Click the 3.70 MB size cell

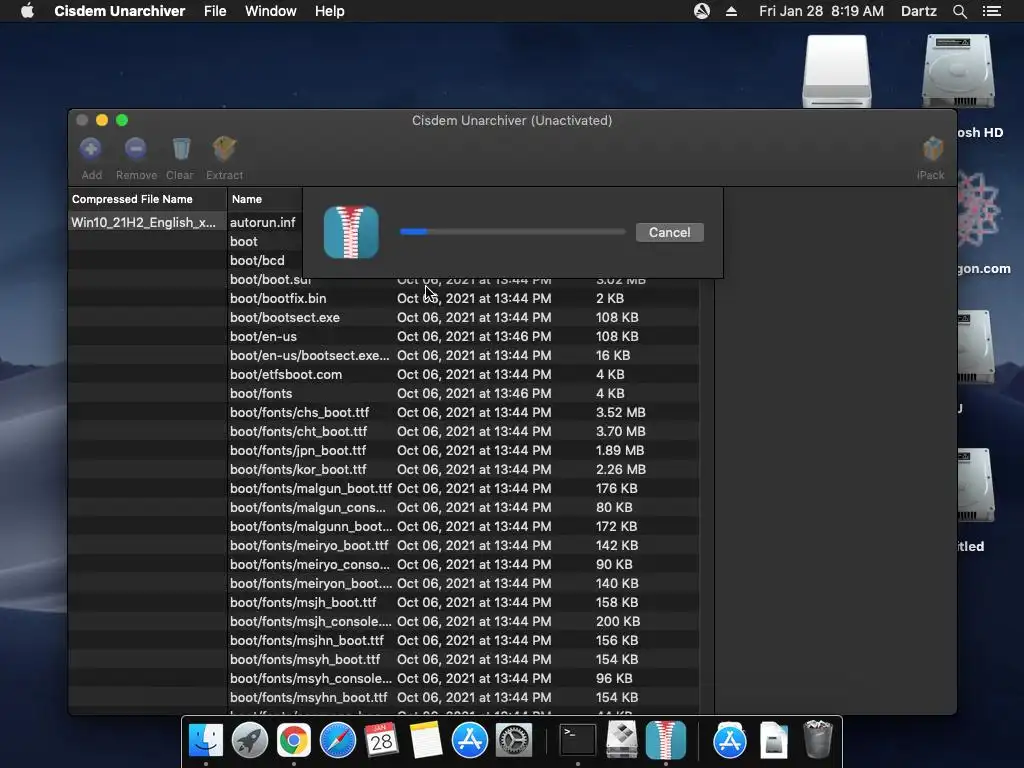pos(620,431)
